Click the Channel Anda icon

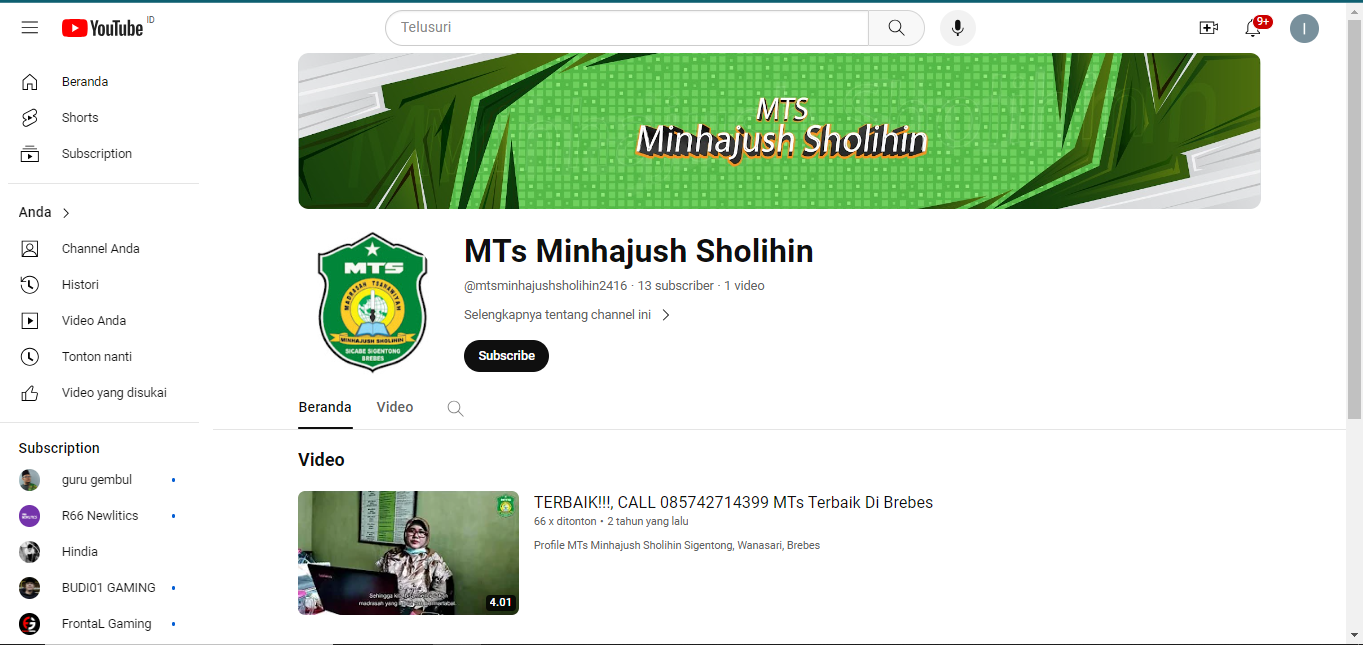[x=30, y=249]
